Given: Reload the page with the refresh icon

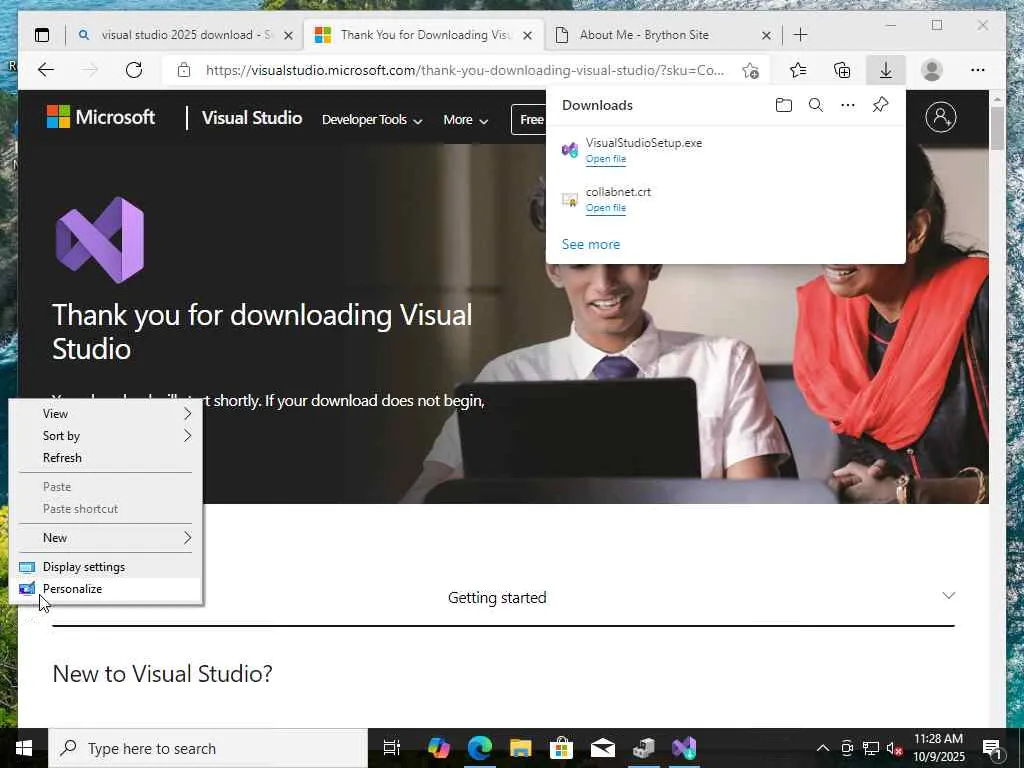Looking at the screenshot, I should pyautogui.click(x=134, y=70).
